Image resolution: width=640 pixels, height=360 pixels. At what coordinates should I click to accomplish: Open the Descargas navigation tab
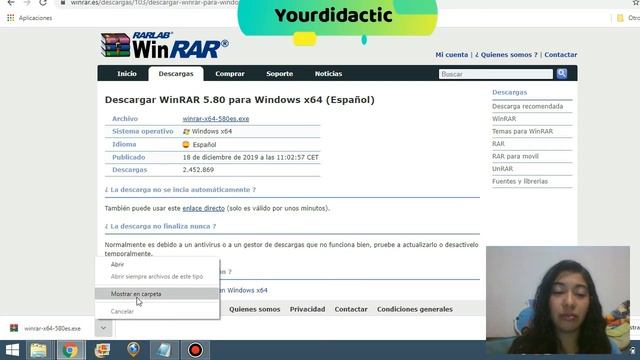tap(176, 74)
